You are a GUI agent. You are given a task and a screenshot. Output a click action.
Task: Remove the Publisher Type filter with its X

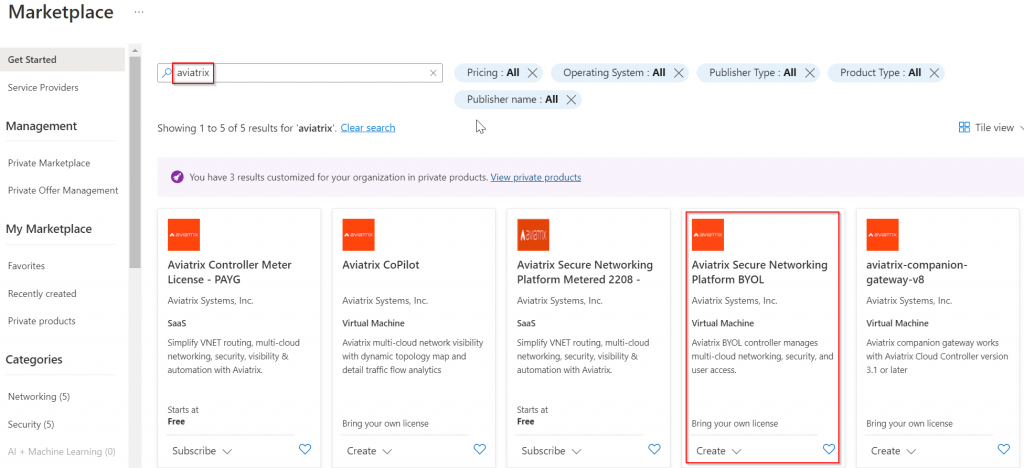pyautogui.click(x=810, y=72)
